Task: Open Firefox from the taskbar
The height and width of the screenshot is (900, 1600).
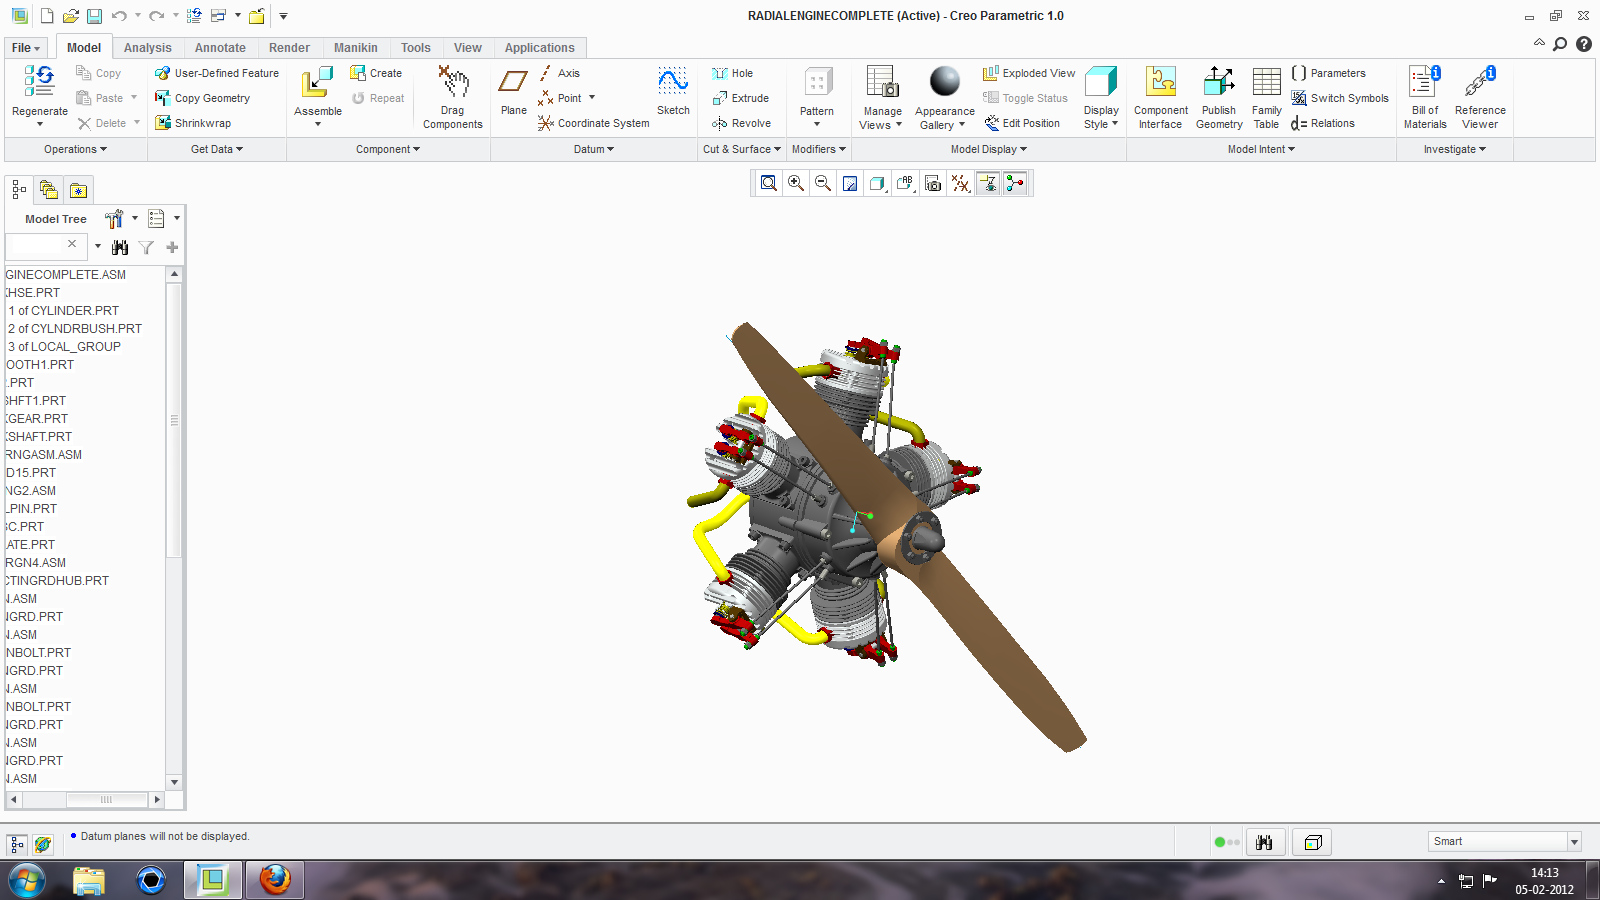Action: (x=275, y=880)
